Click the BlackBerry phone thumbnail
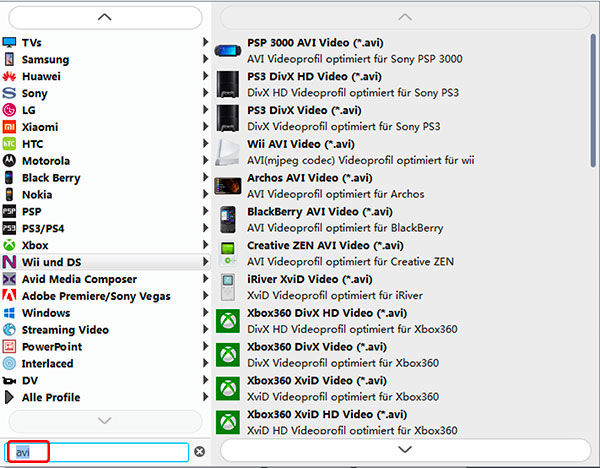 228,220
